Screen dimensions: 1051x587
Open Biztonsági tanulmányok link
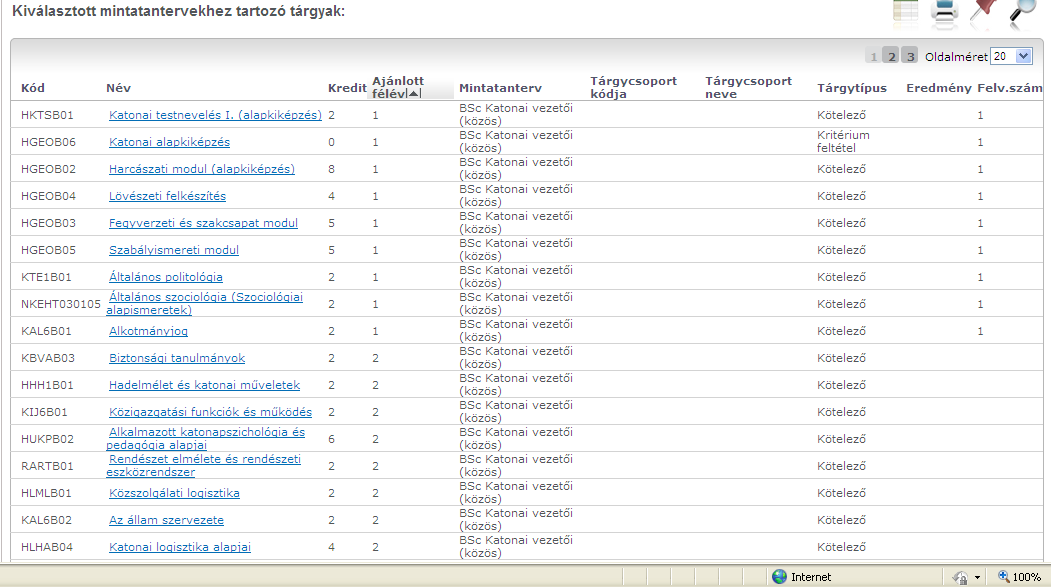(177, 358)
